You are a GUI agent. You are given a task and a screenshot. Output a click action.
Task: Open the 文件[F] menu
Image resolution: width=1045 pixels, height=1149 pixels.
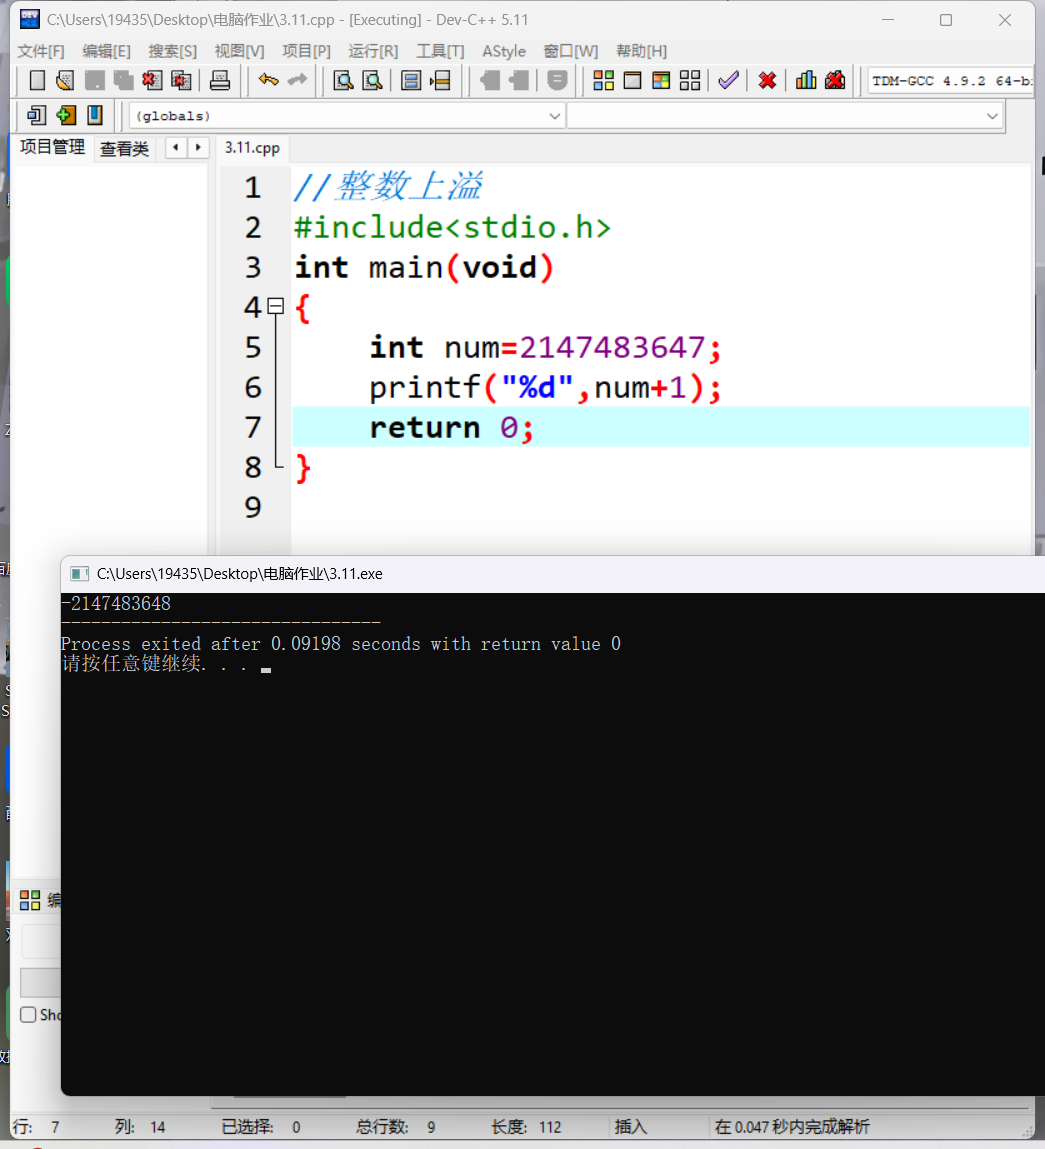tap(41, 51)
